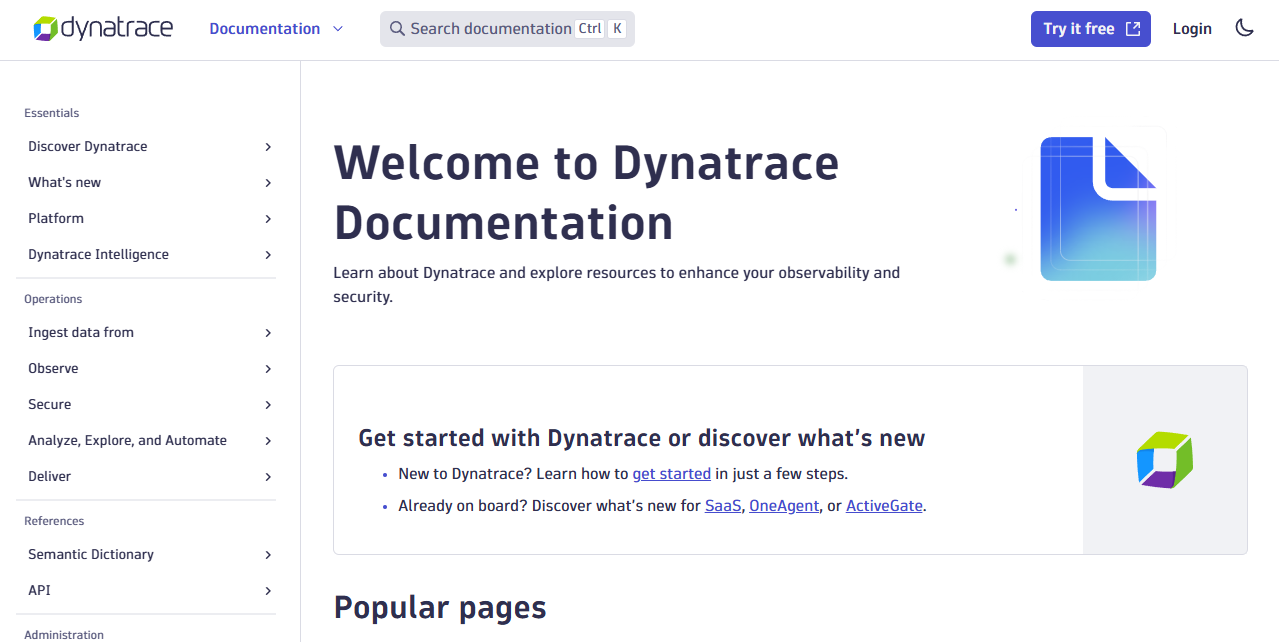Select API in the sidebar
The height and width of the screenshot is (642, 1279).
39,591
